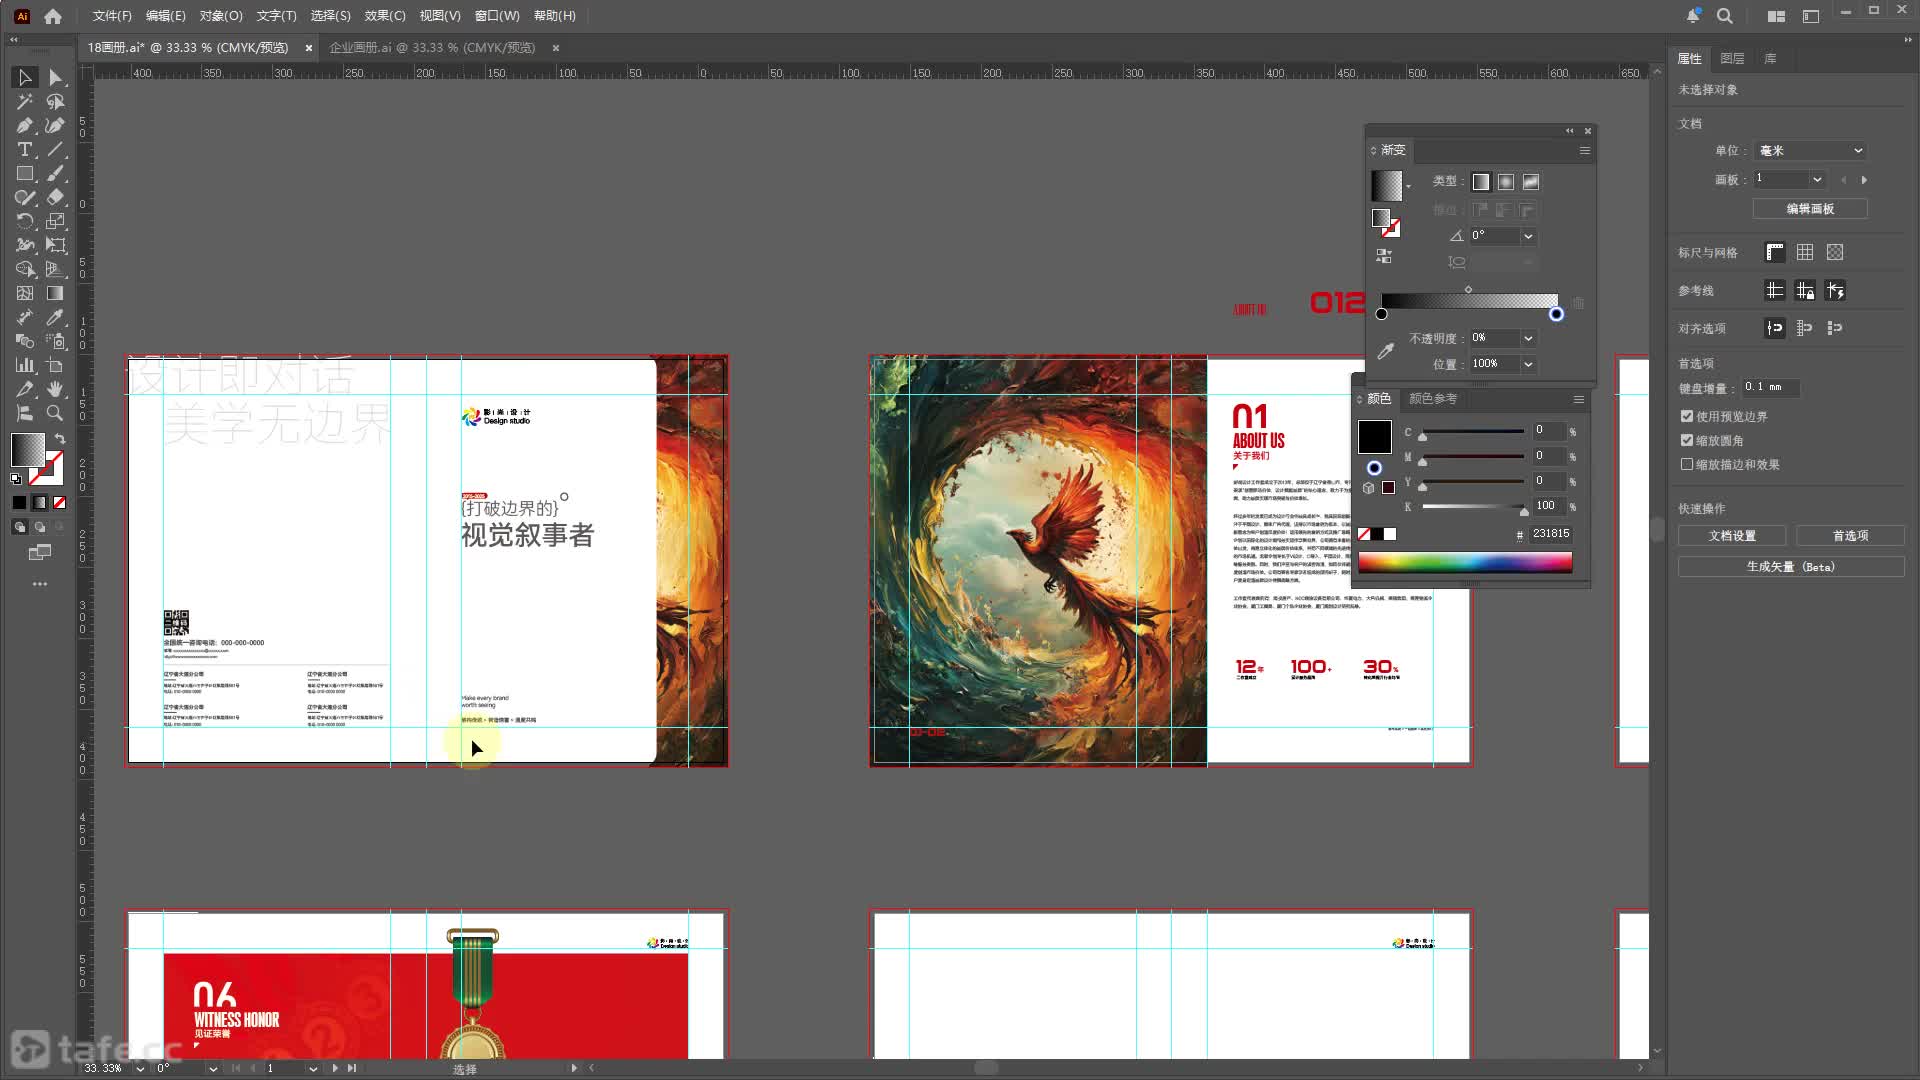Open the Edit Toolbar ellipsis
This screenshot has width=1920, height=1080.
coord(40,584)
